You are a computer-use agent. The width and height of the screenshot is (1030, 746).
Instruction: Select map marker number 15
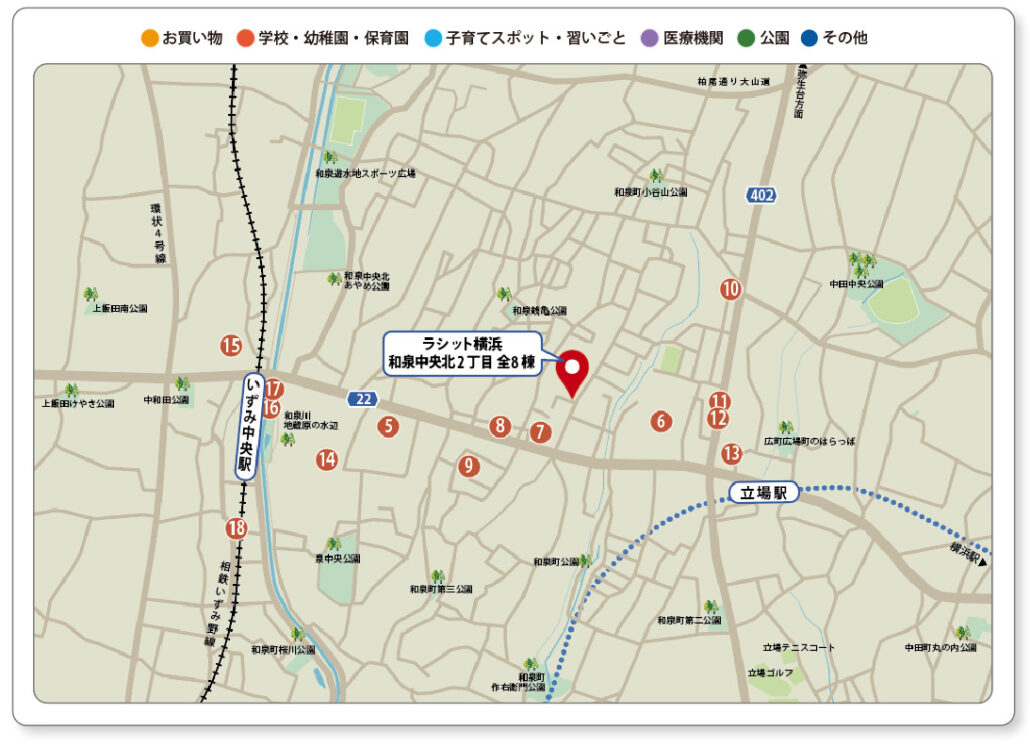[231, 345]
